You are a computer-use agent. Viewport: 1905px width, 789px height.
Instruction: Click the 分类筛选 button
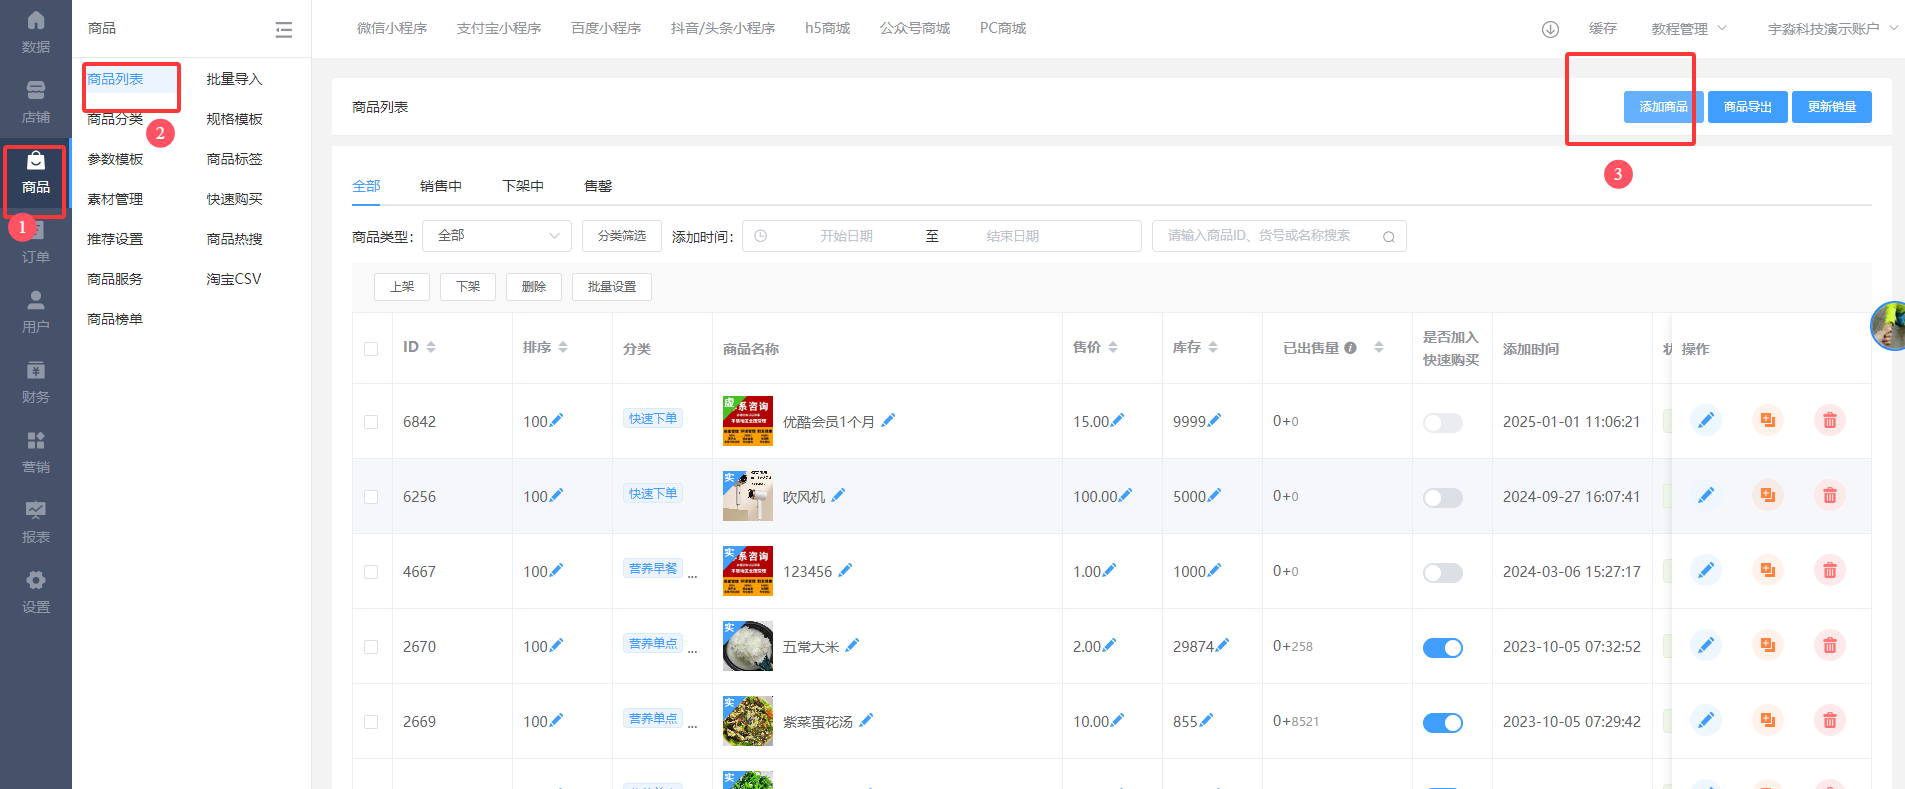click(x=622, y=236)
